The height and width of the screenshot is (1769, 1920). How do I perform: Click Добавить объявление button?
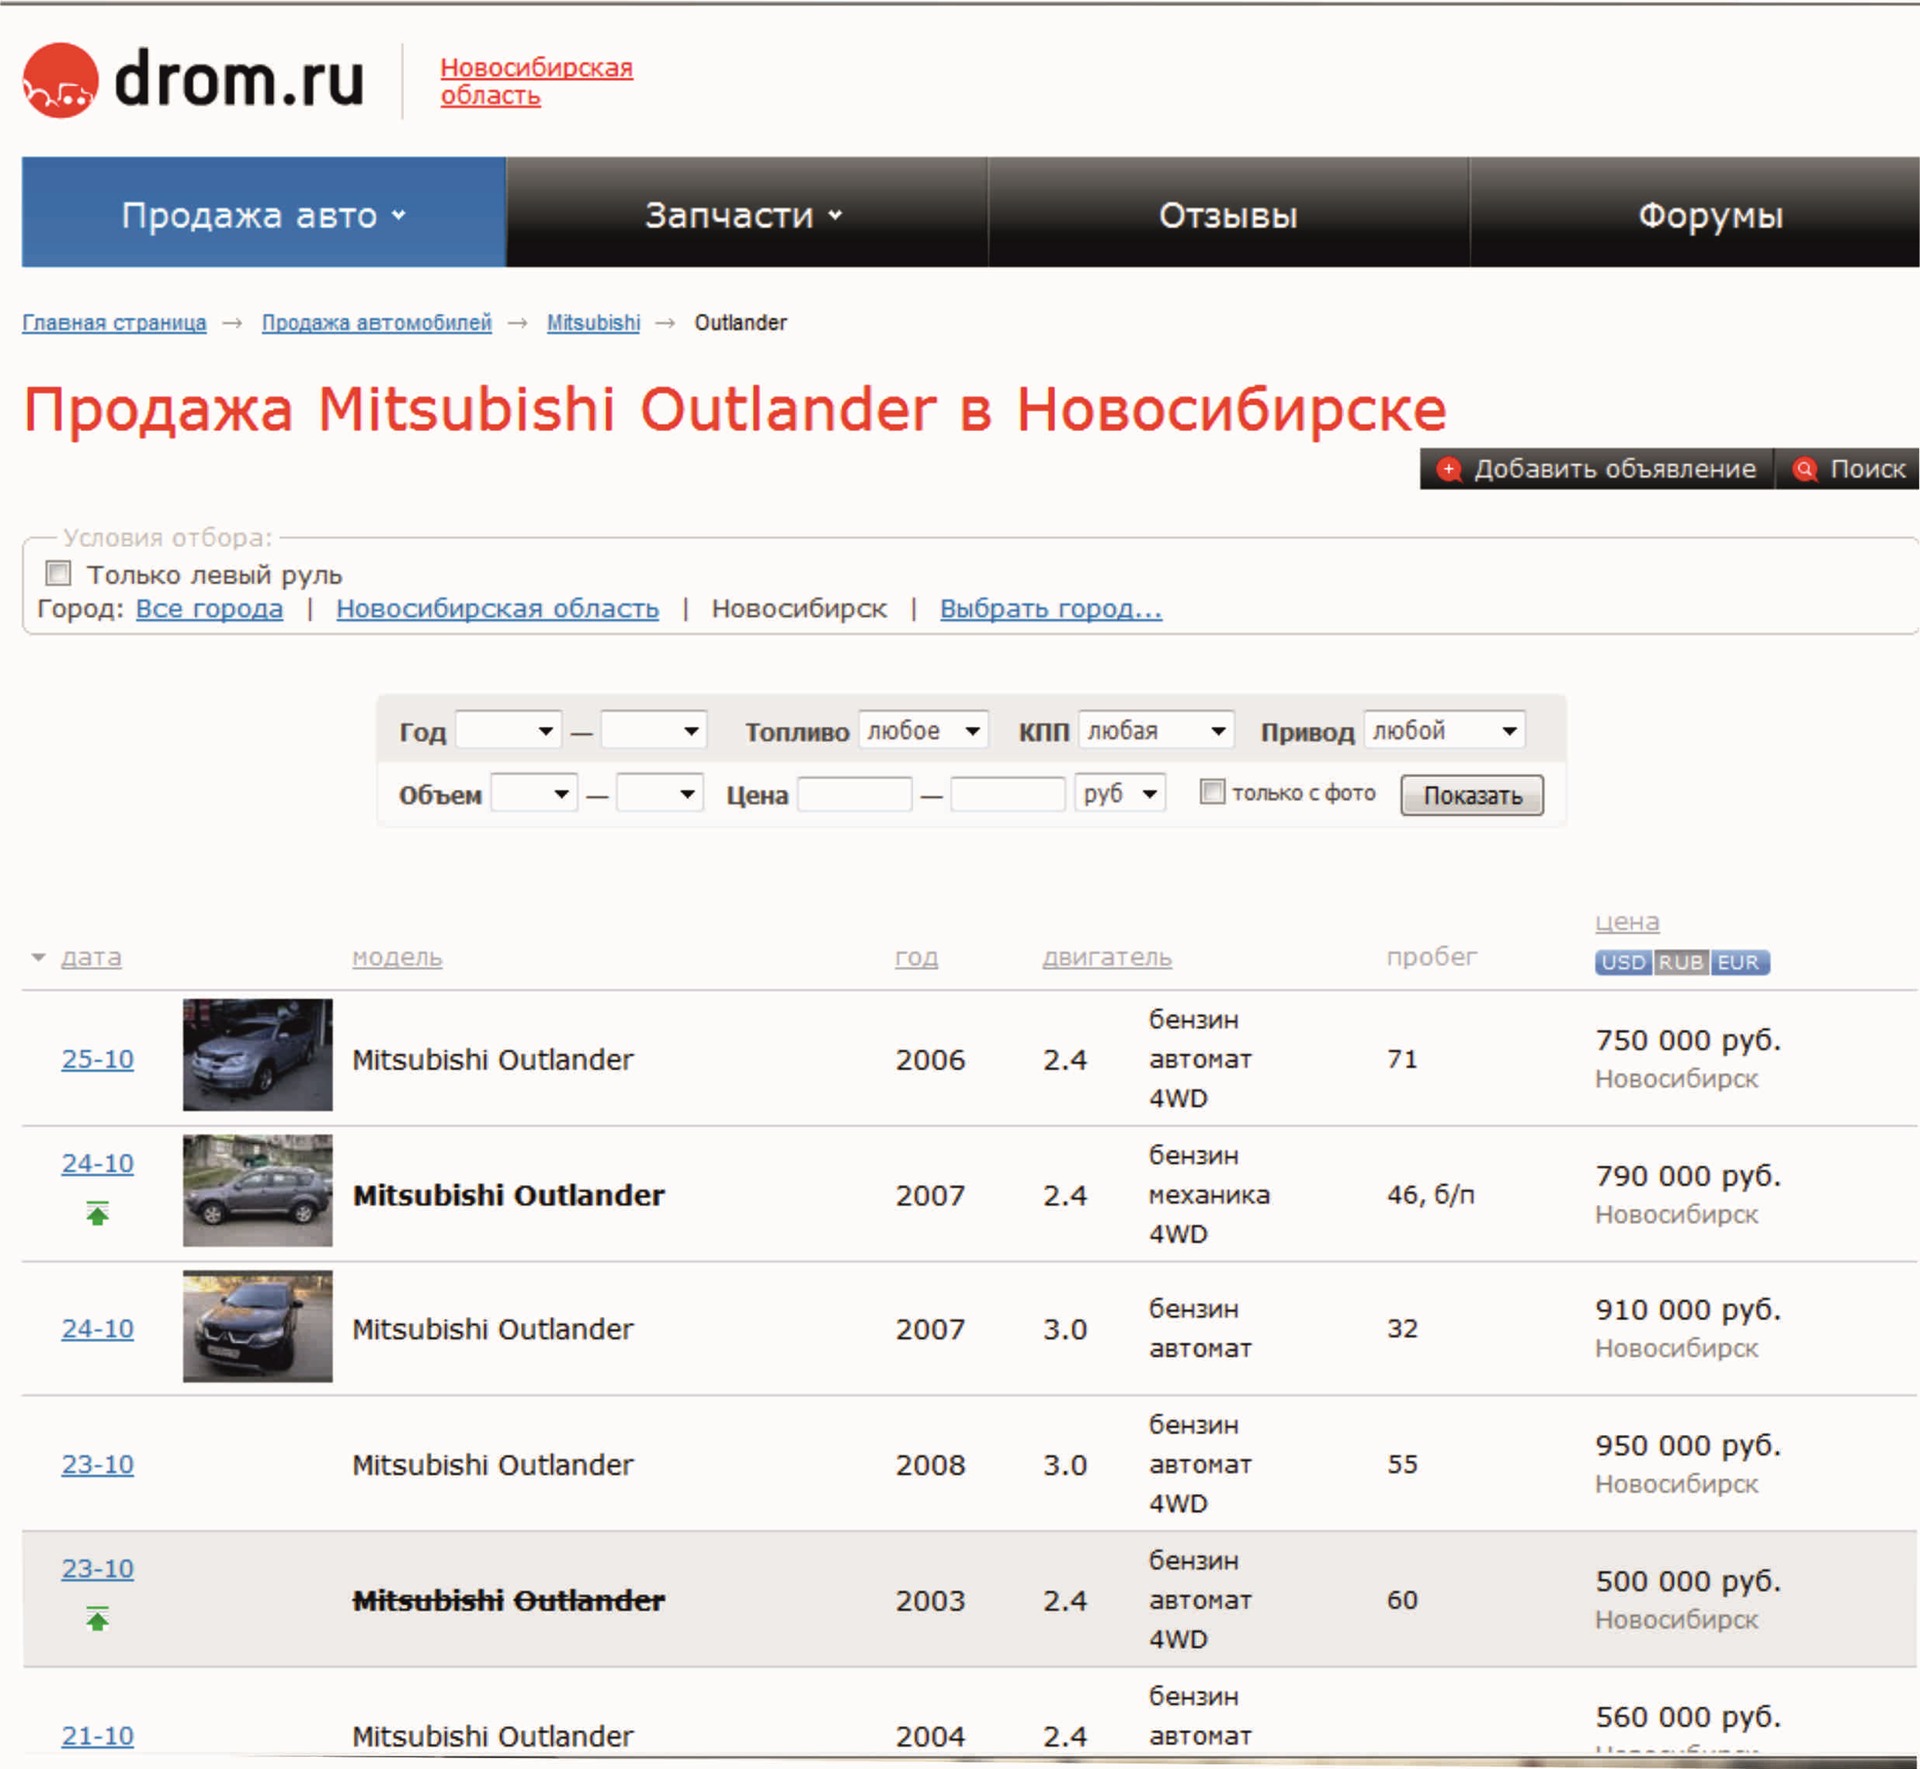click(1597, 469)
